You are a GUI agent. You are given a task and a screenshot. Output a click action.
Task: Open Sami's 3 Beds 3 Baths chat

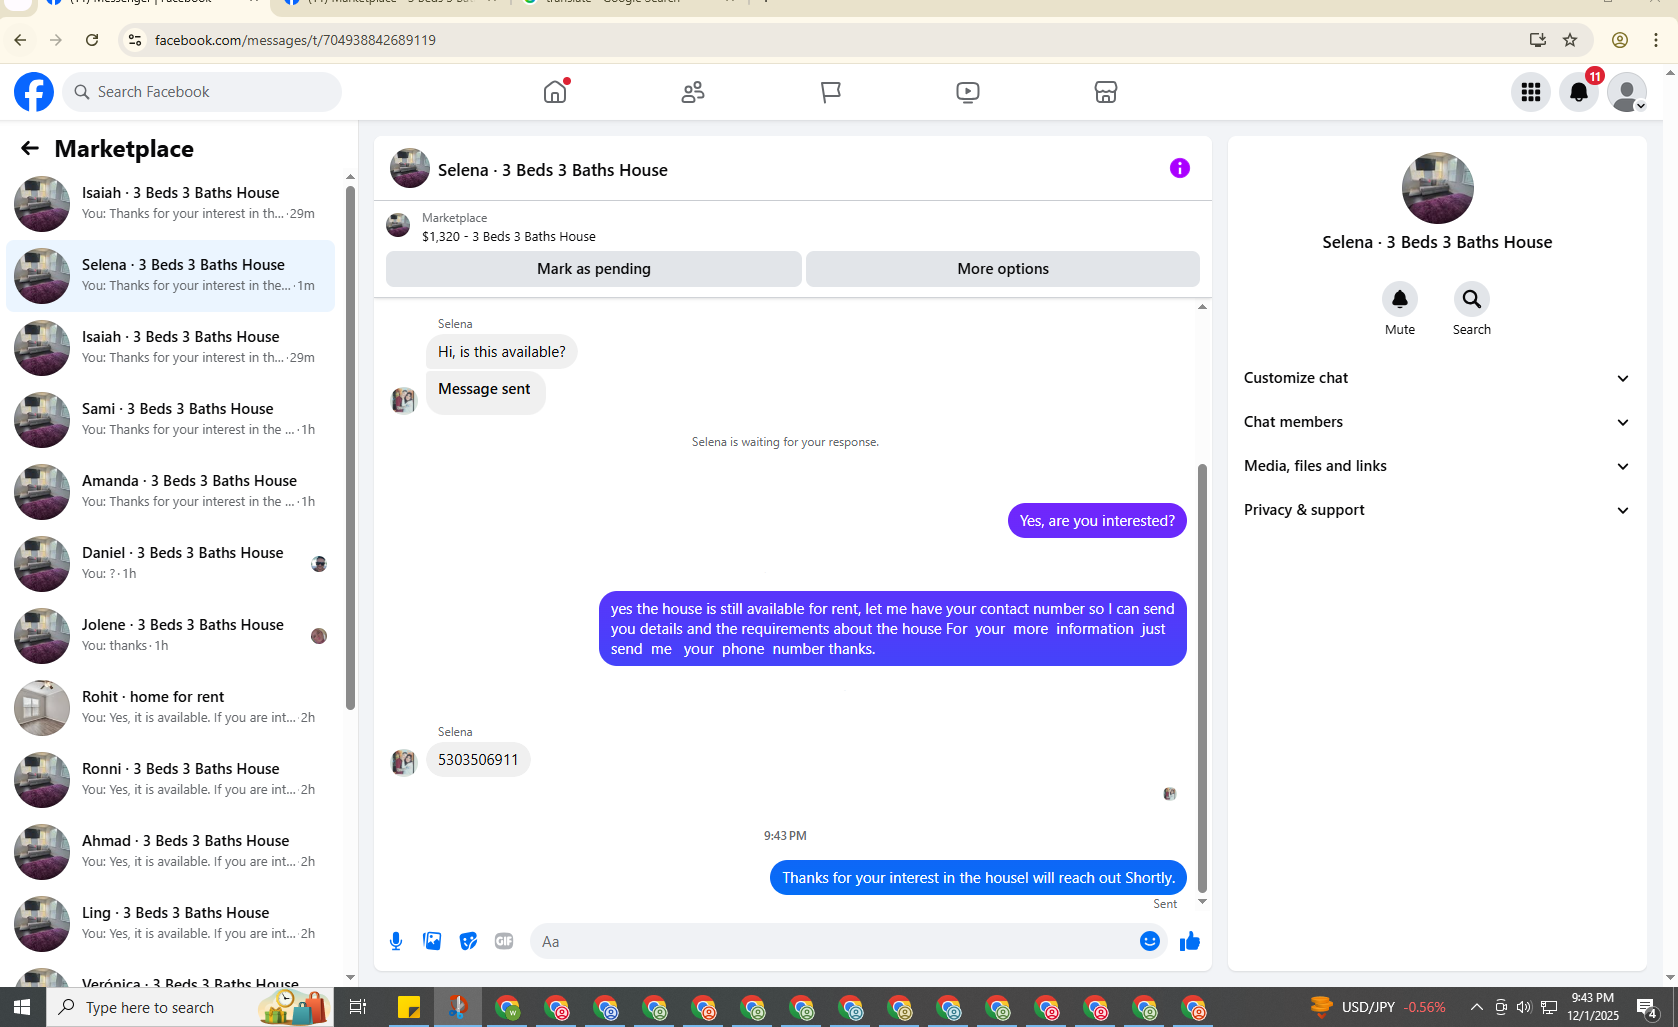click(x=171, y=420)
